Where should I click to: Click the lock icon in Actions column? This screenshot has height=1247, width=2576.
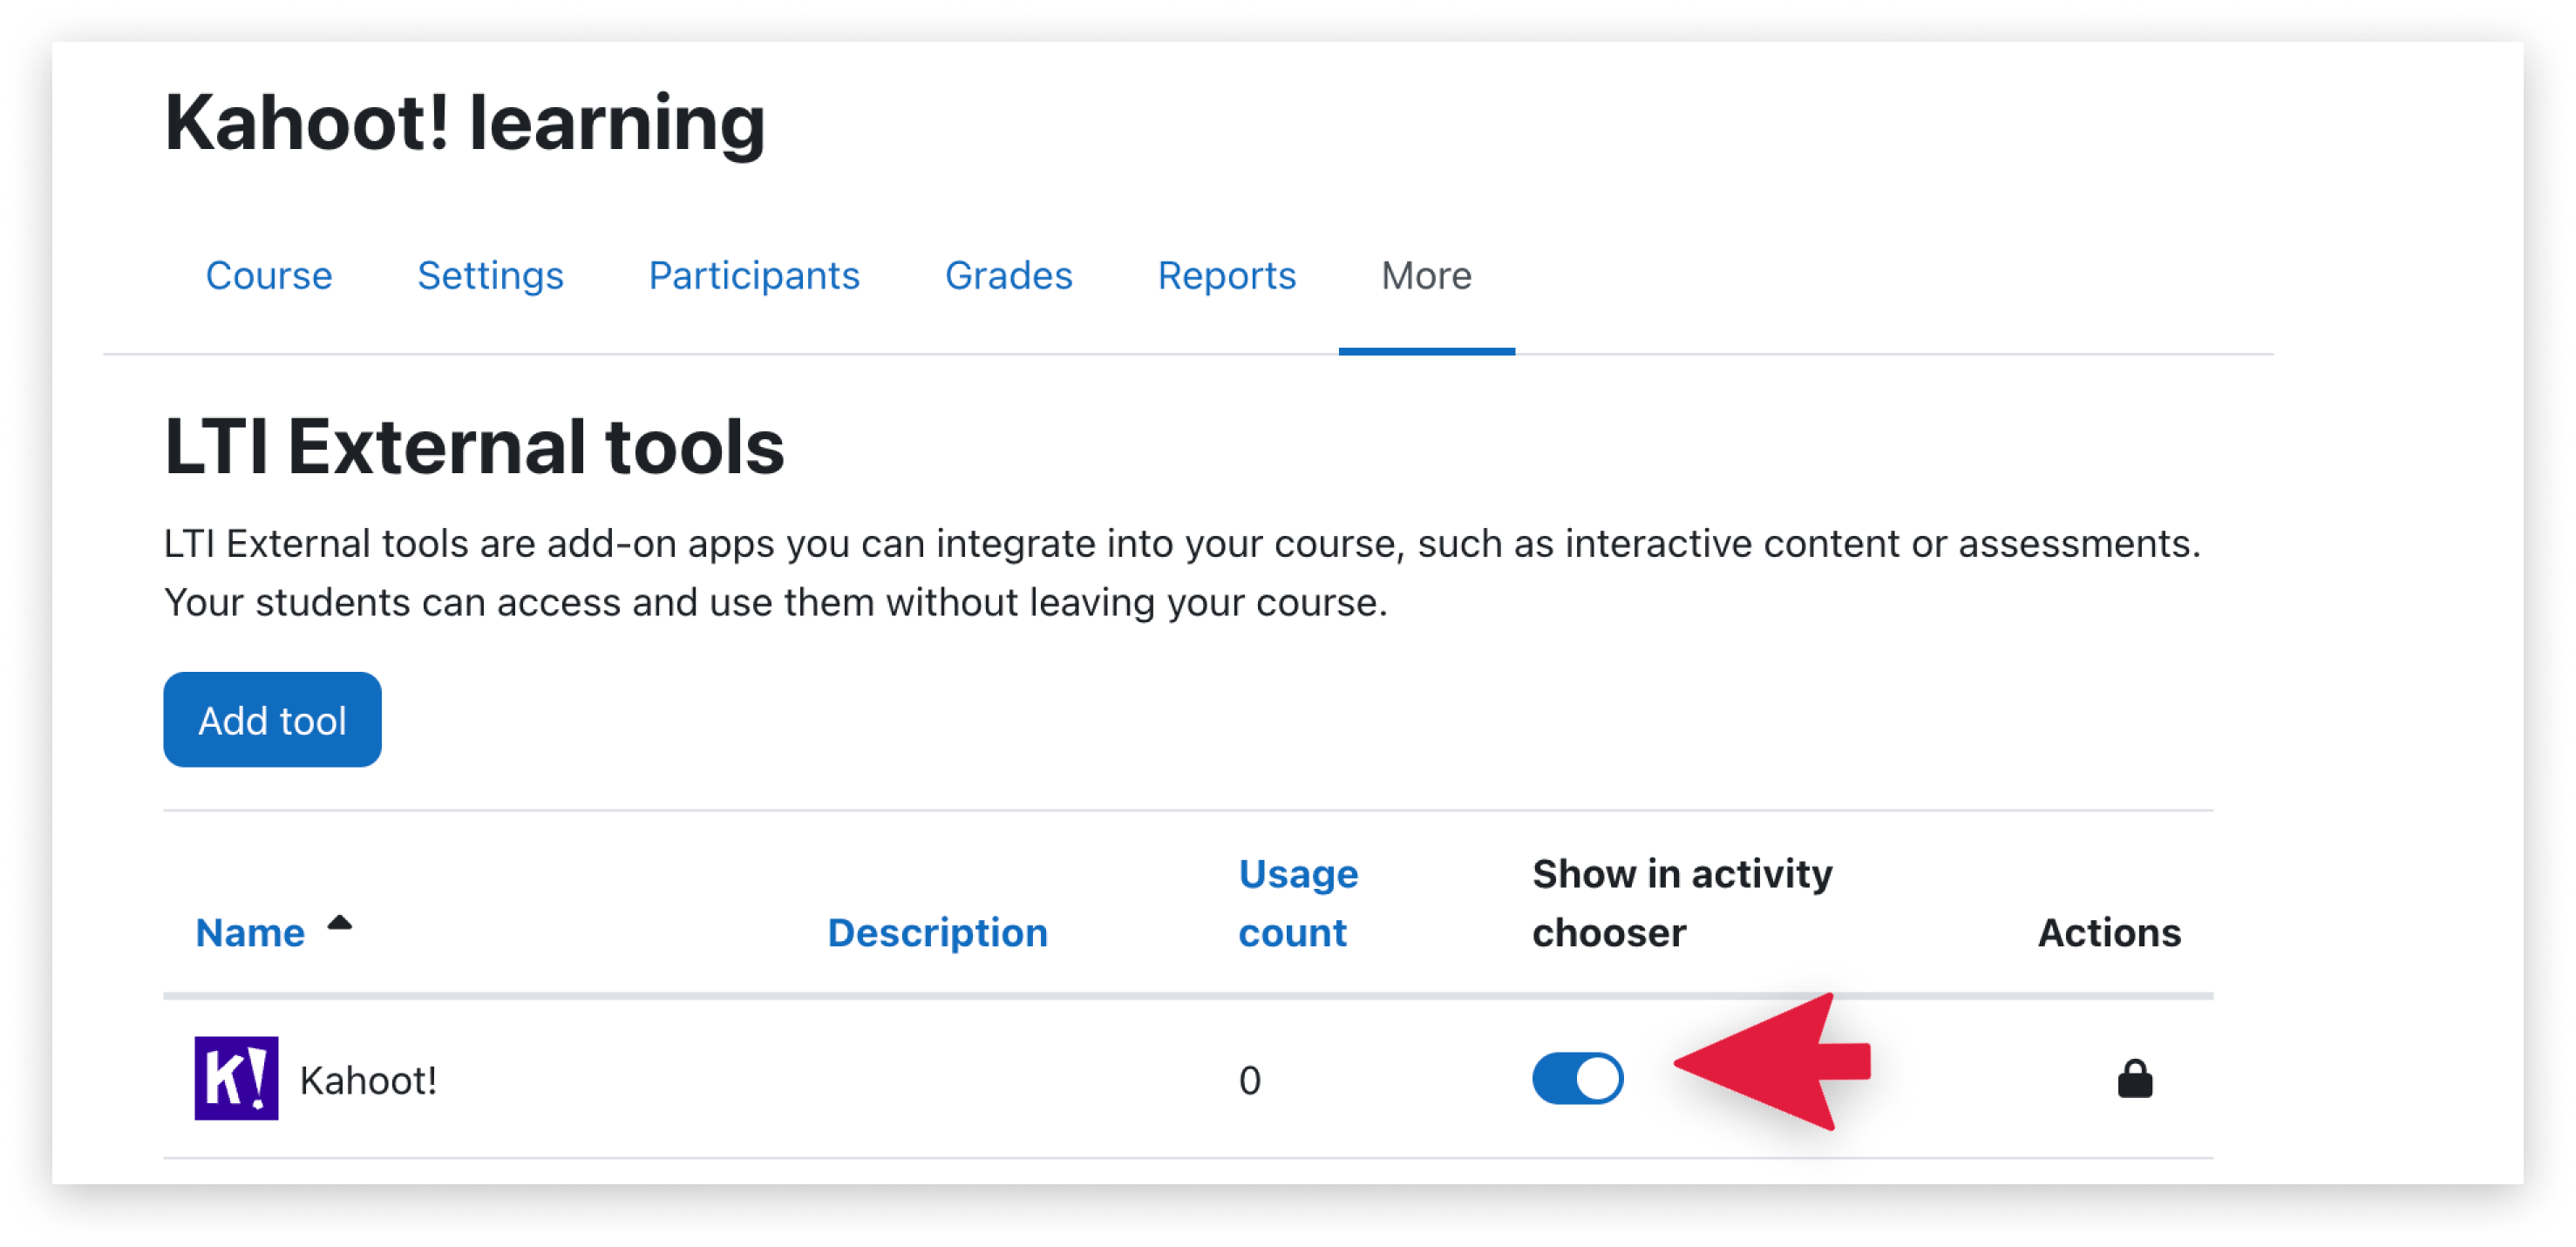pos(2134,1078)
